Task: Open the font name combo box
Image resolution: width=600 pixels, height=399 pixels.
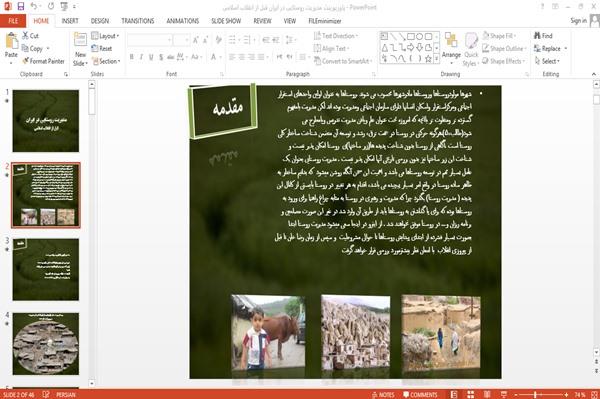Action: [150, 40]
